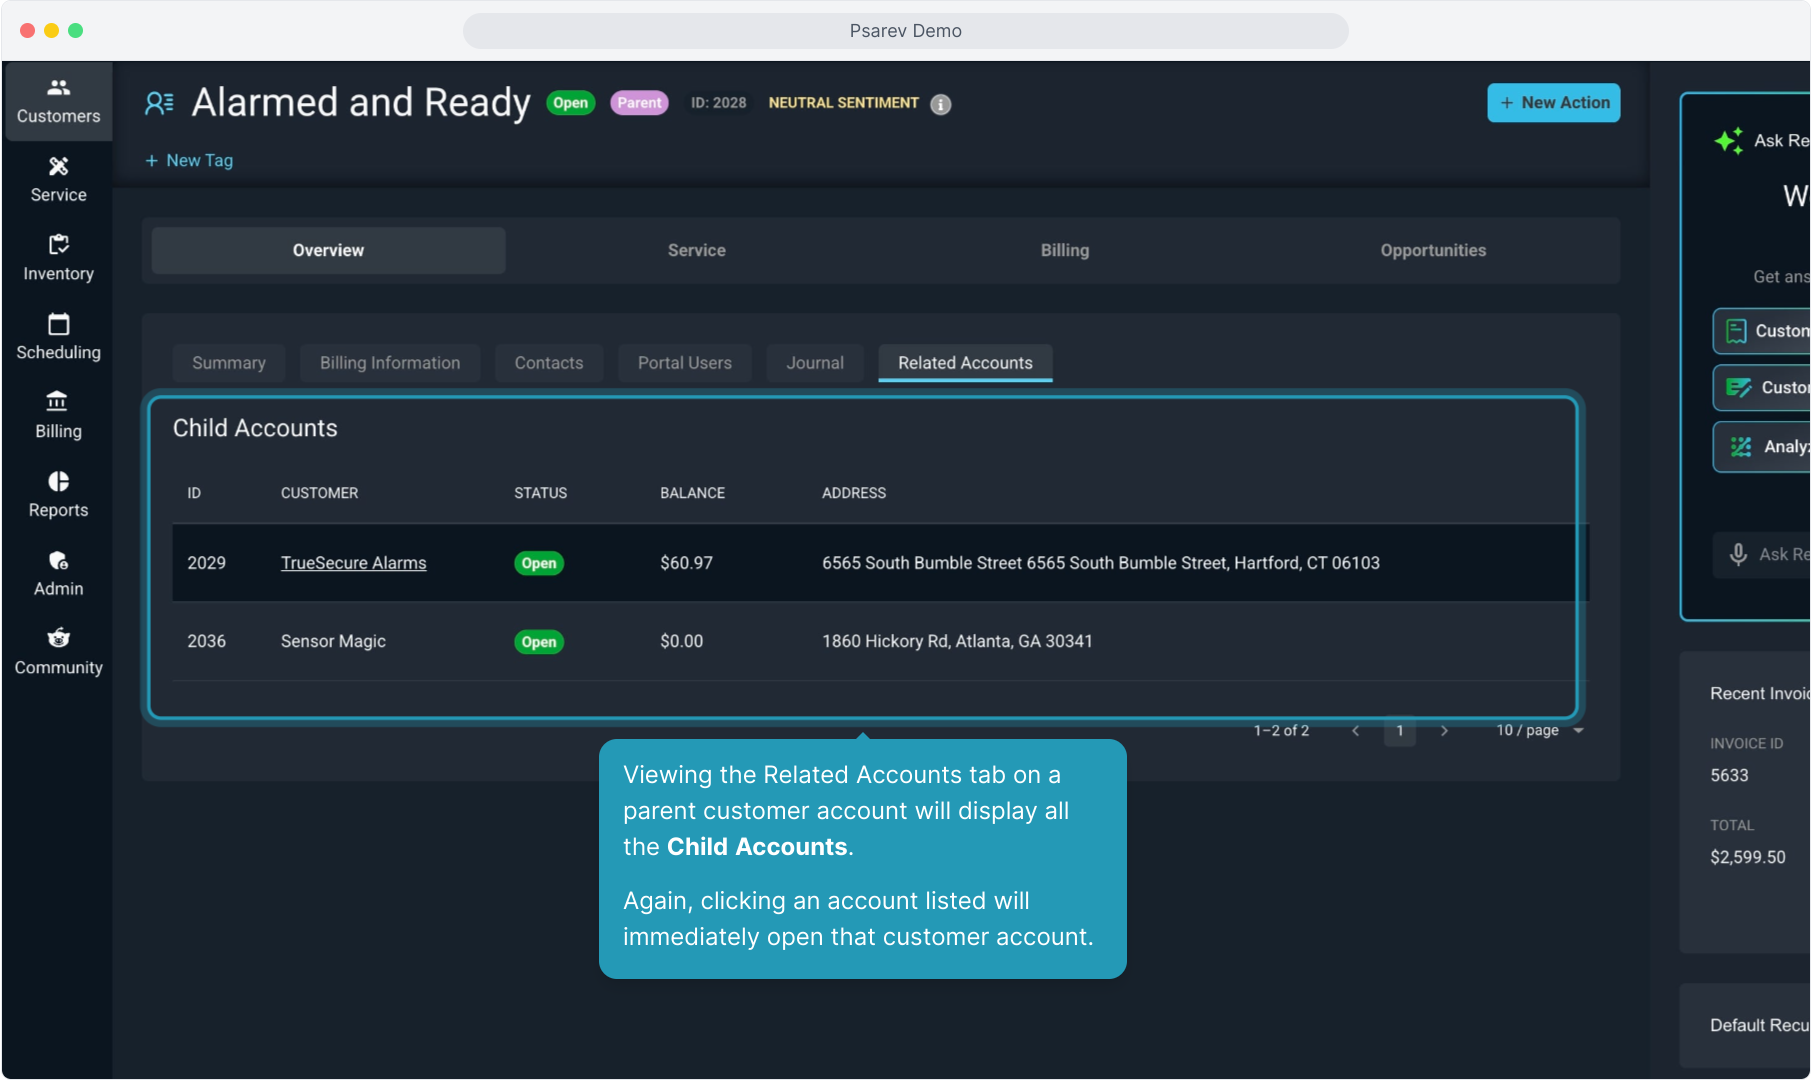Add a New Tag to customer
Screen dimensions: 1812x1080
click(x=189, y=161)
